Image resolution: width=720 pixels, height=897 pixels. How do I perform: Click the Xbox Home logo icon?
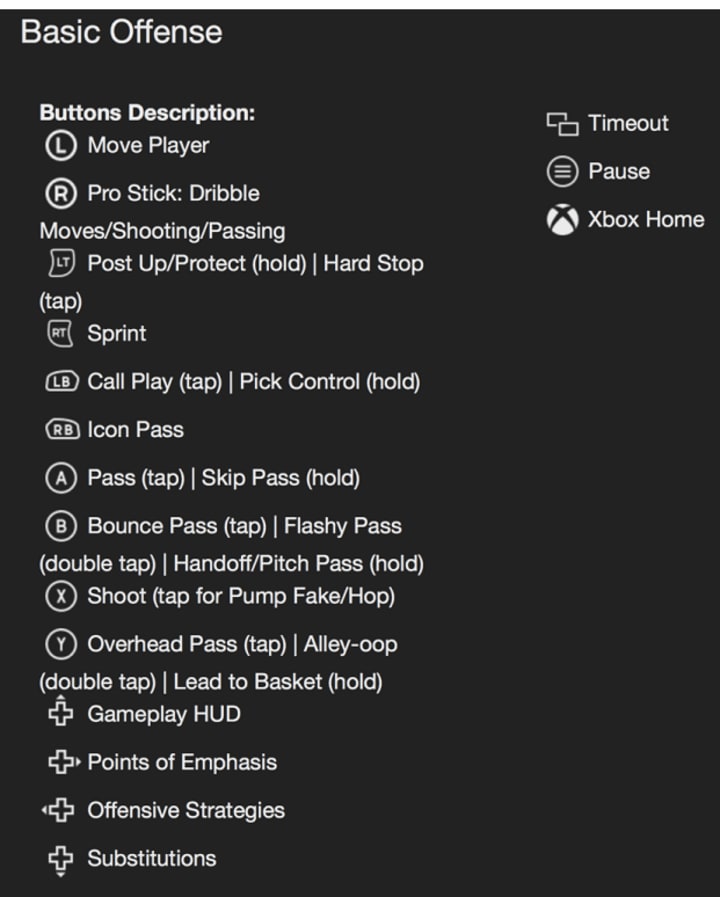click(562, 220)
